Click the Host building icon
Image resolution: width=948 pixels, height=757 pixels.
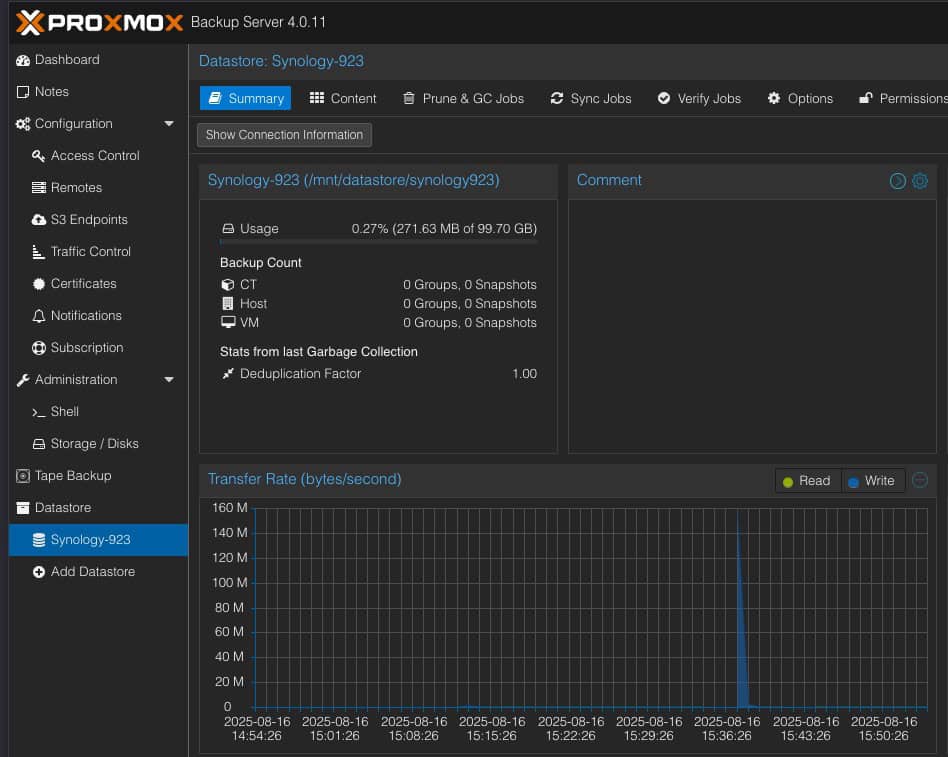[x=228, y=304]
